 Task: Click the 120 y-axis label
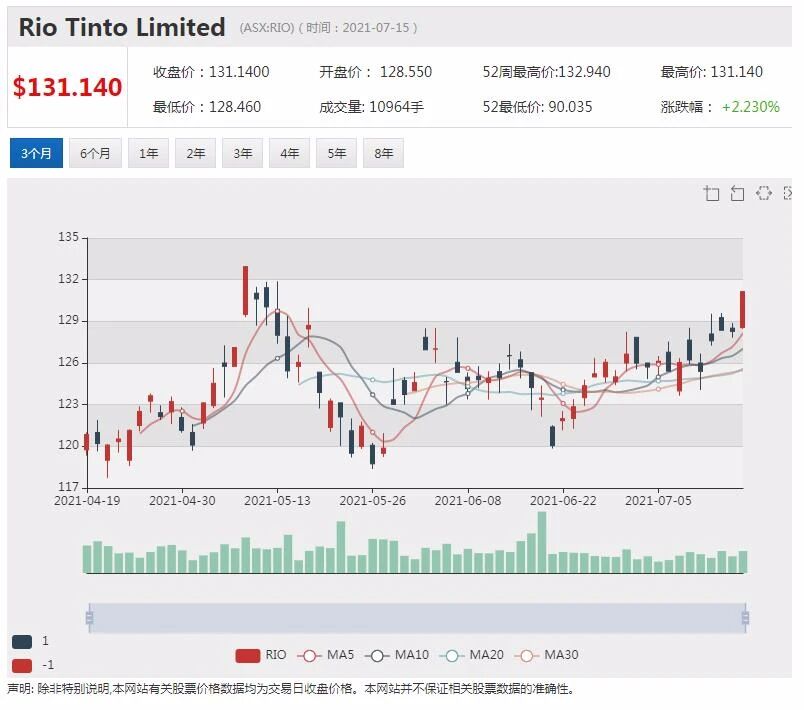68,445
